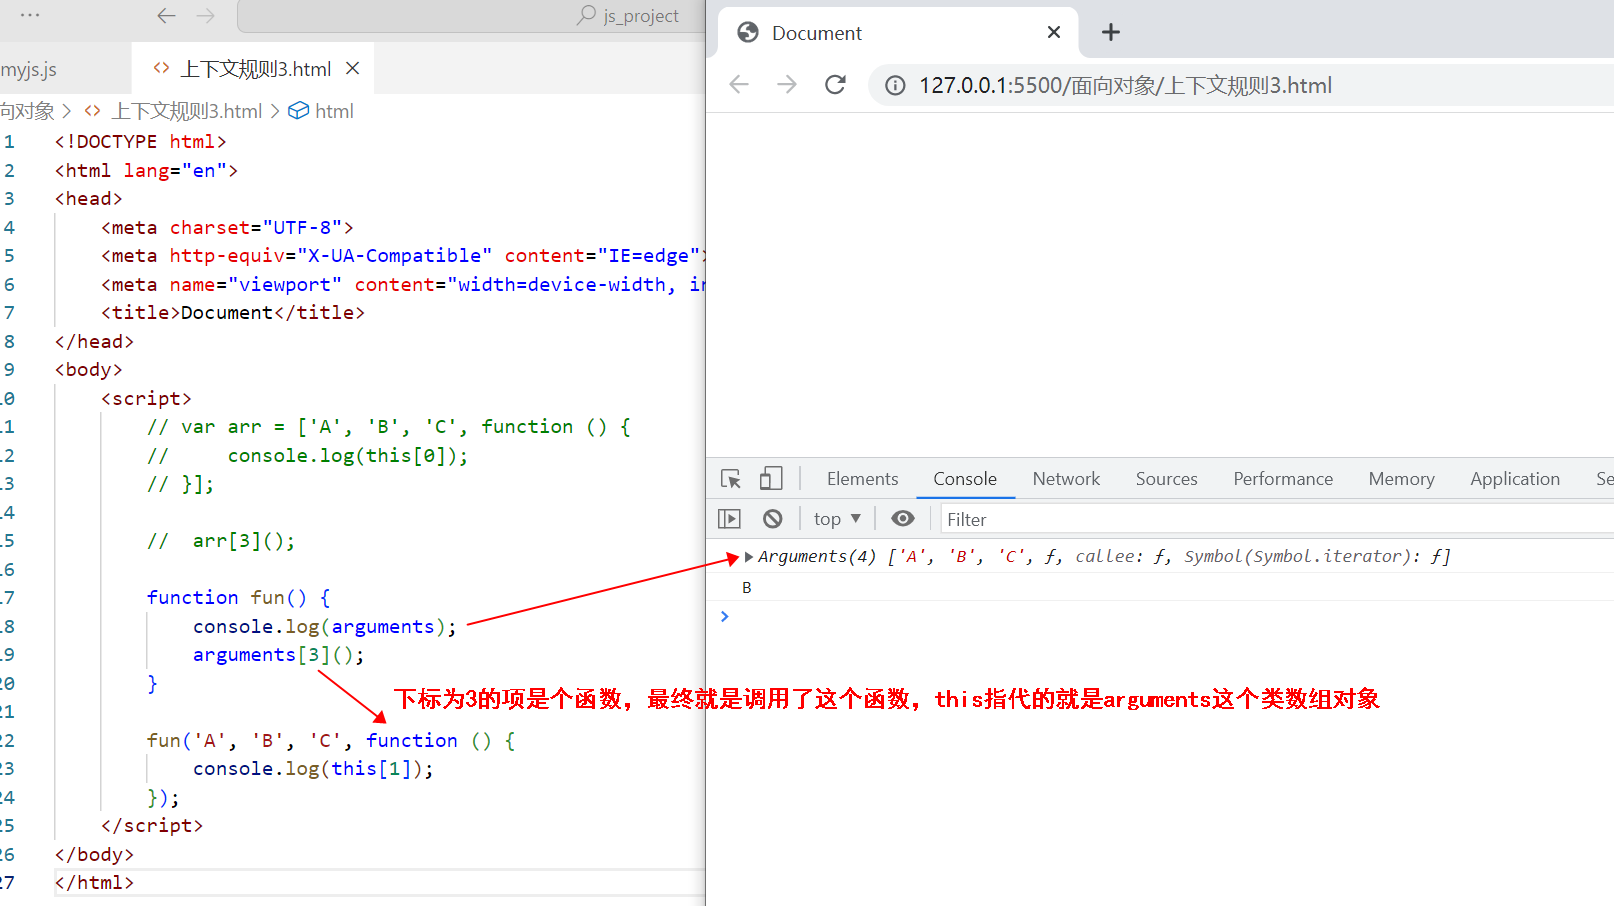Screen dimensions: 1614x906
Task: Click the console Filter input
Action: 1276,519
